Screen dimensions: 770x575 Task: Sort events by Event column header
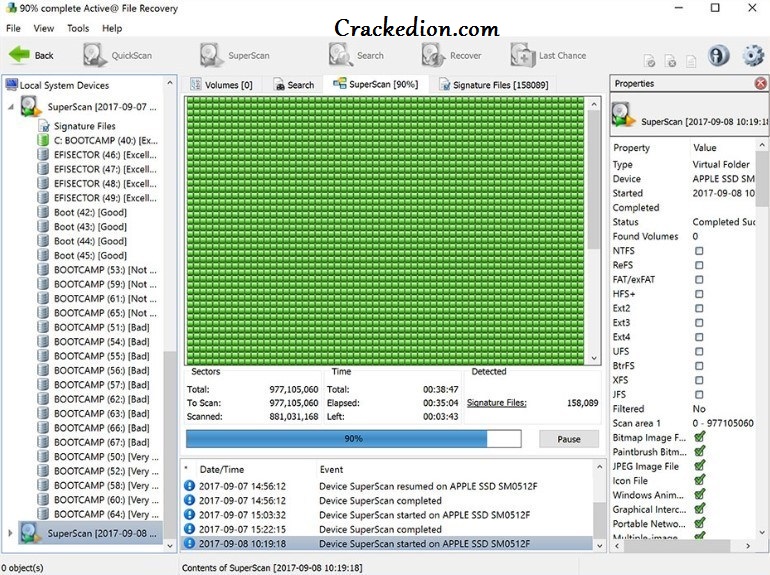(331, 469)
